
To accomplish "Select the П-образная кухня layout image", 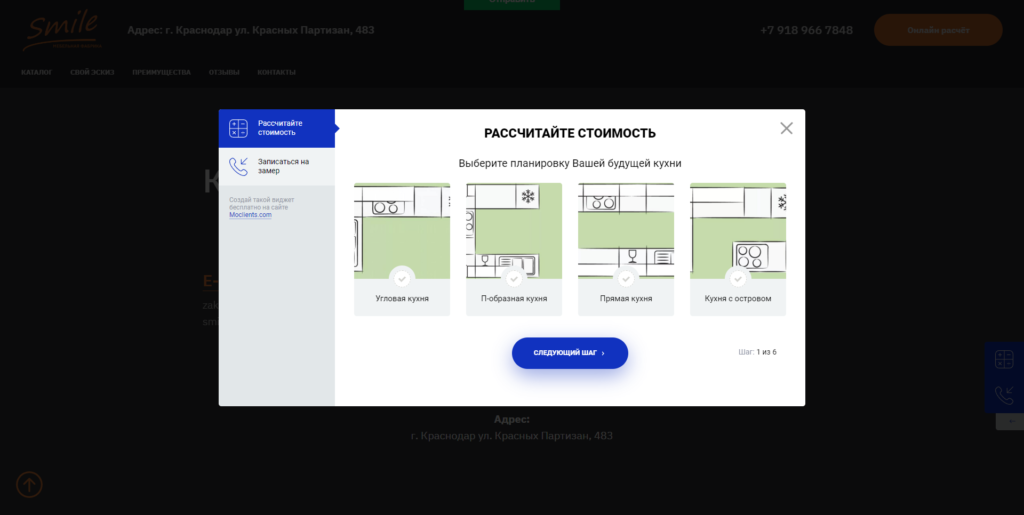I will 514,231.
